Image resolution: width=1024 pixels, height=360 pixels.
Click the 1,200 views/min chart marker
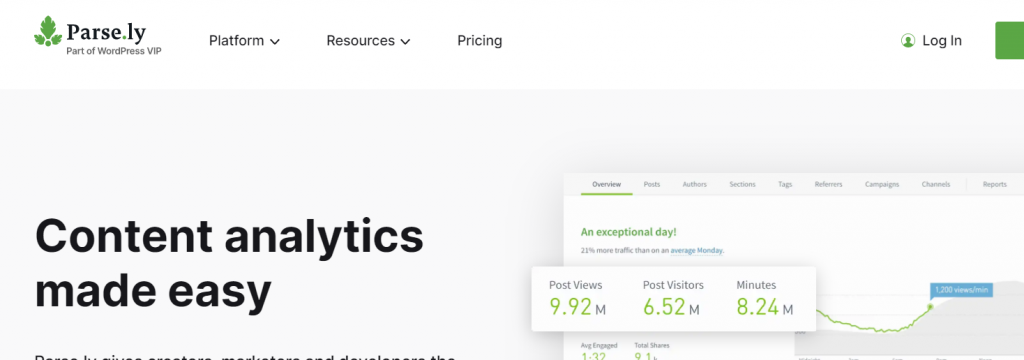[961, 290]
